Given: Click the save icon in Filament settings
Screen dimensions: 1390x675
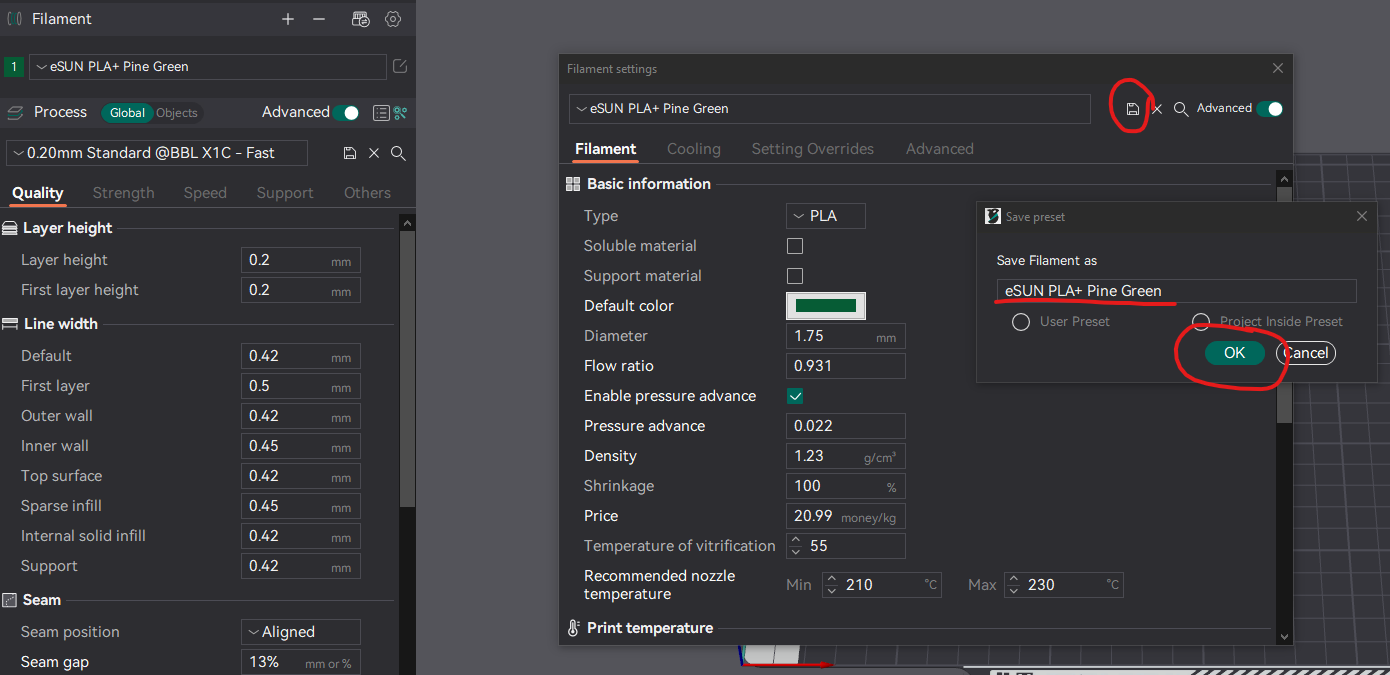Looking at the screenshot, I should [x=1133, y=109].
